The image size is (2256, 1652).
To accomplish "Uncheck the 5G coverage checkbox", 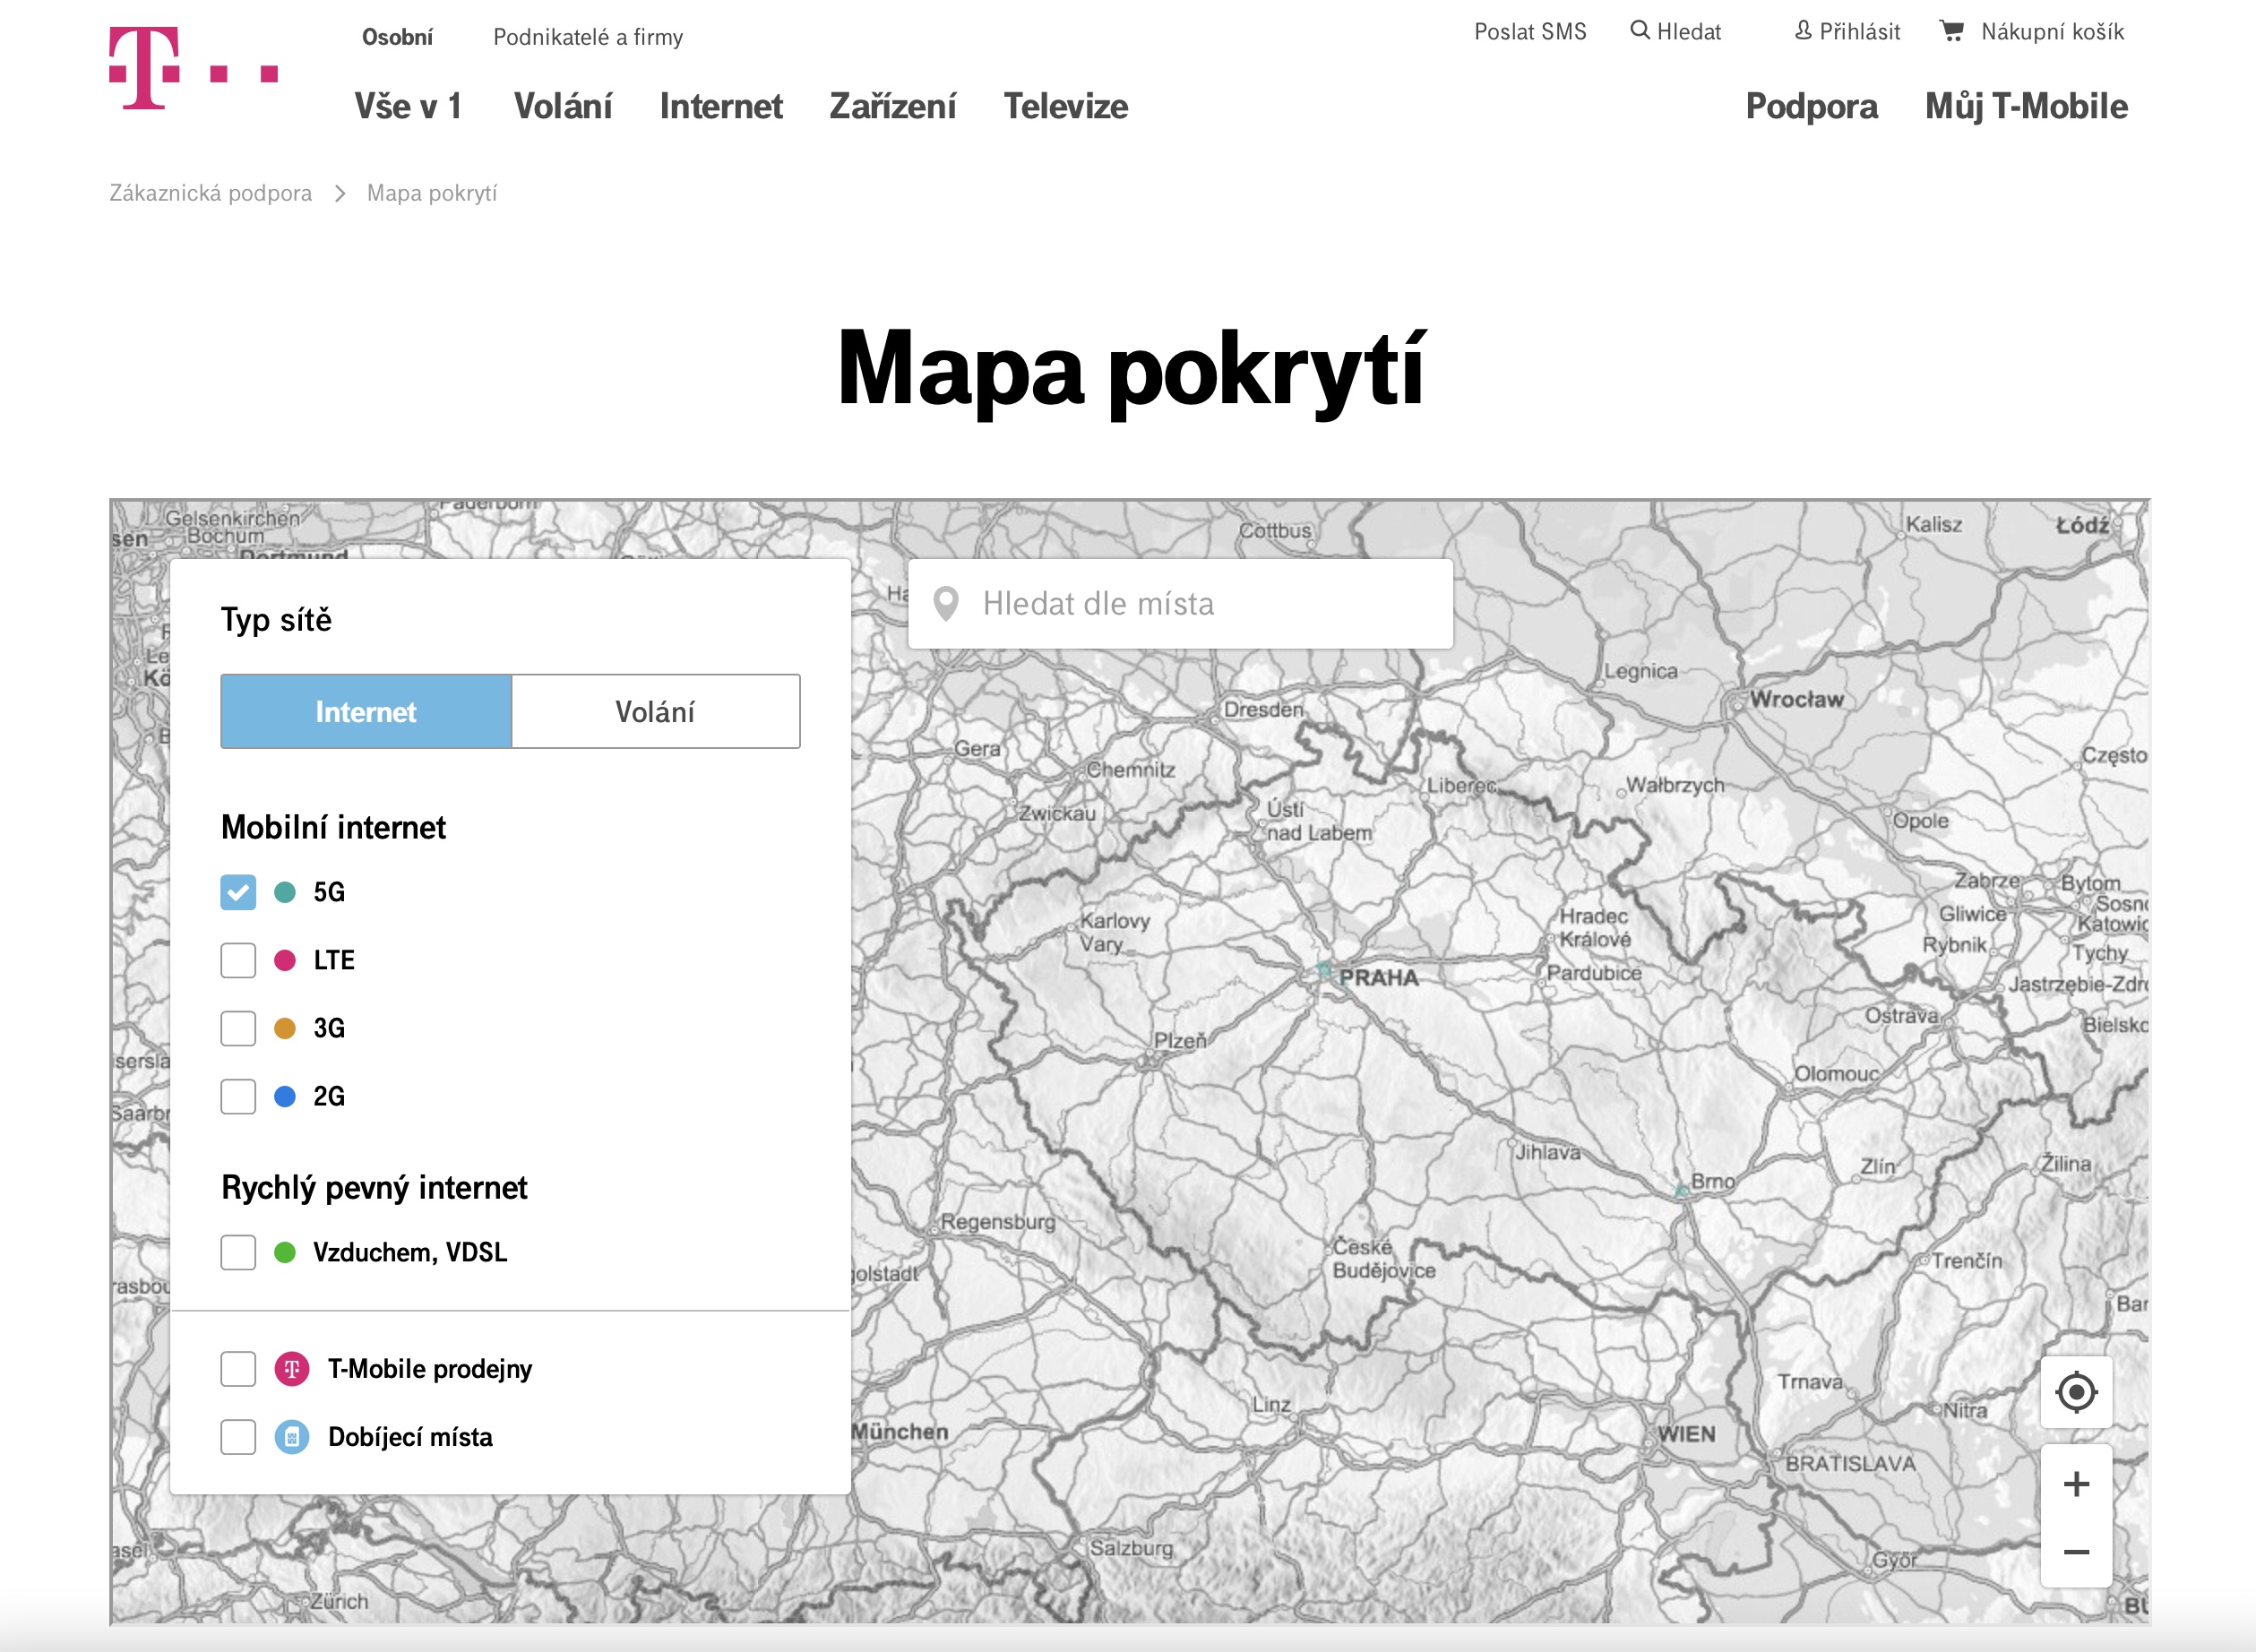I will click(x=238, y=892).
